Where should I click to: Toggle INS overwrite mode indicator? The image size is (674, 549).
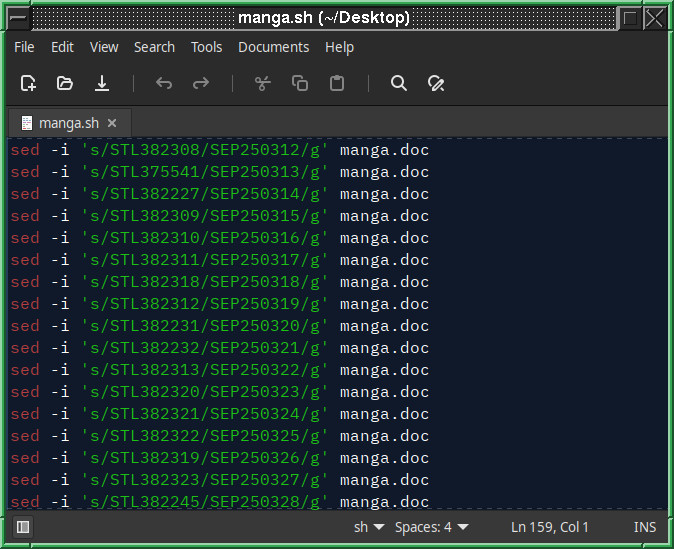[644, 527]
